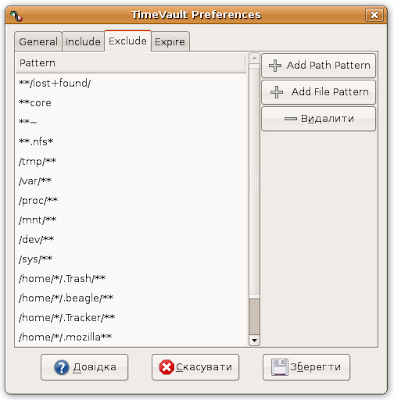Viewport: 394px width, 400px height.
Task: Click the TimeVault icon in the title bar
Action: click(x=16, y=15)
